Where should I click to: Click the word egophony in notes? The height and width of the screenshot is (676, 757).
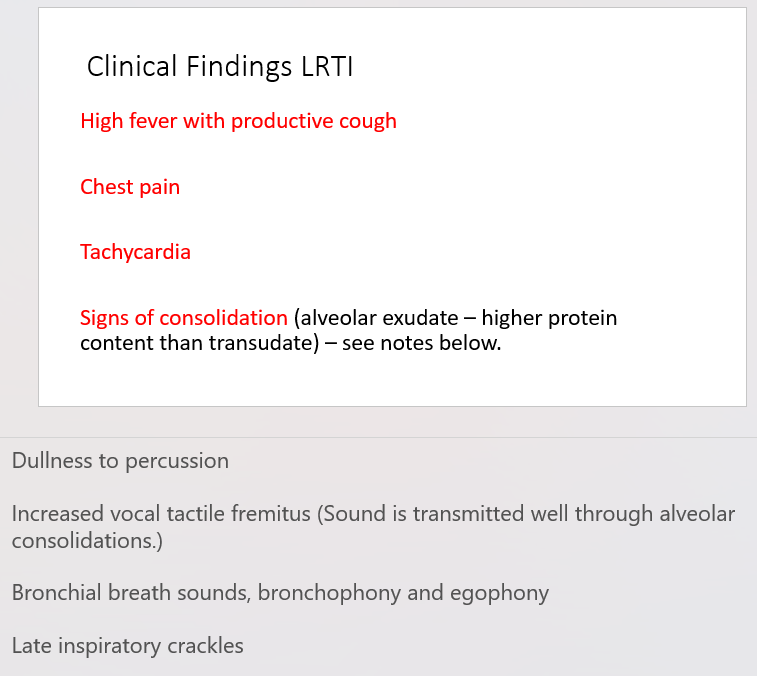(x=499, y=593)
